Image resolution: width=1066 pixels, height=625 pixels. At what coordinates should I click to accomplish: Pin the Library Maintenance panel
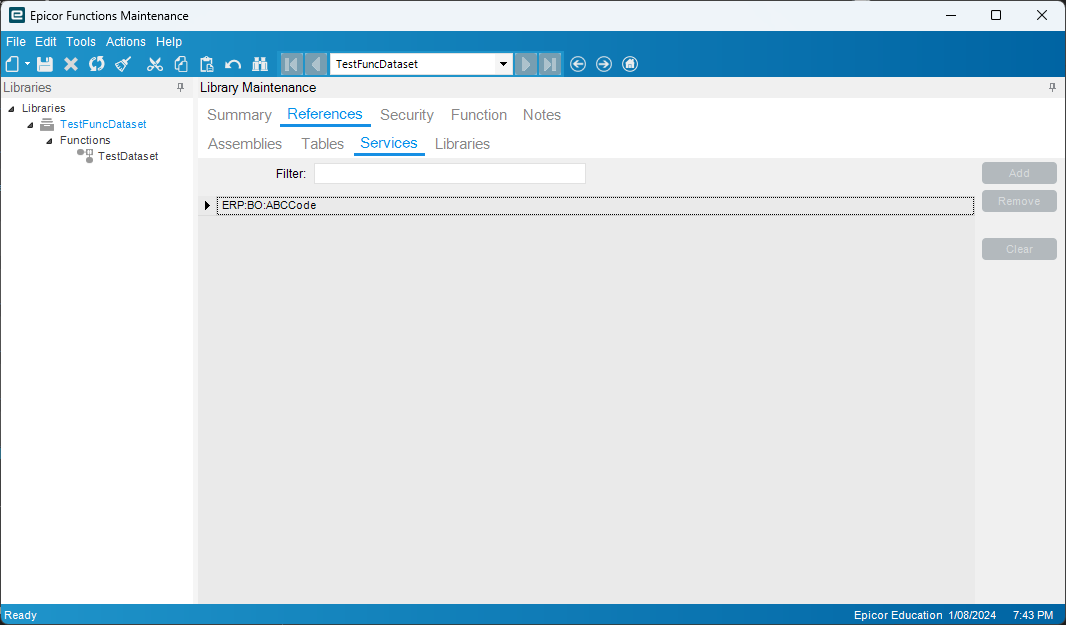click(x=1052, y=87)
